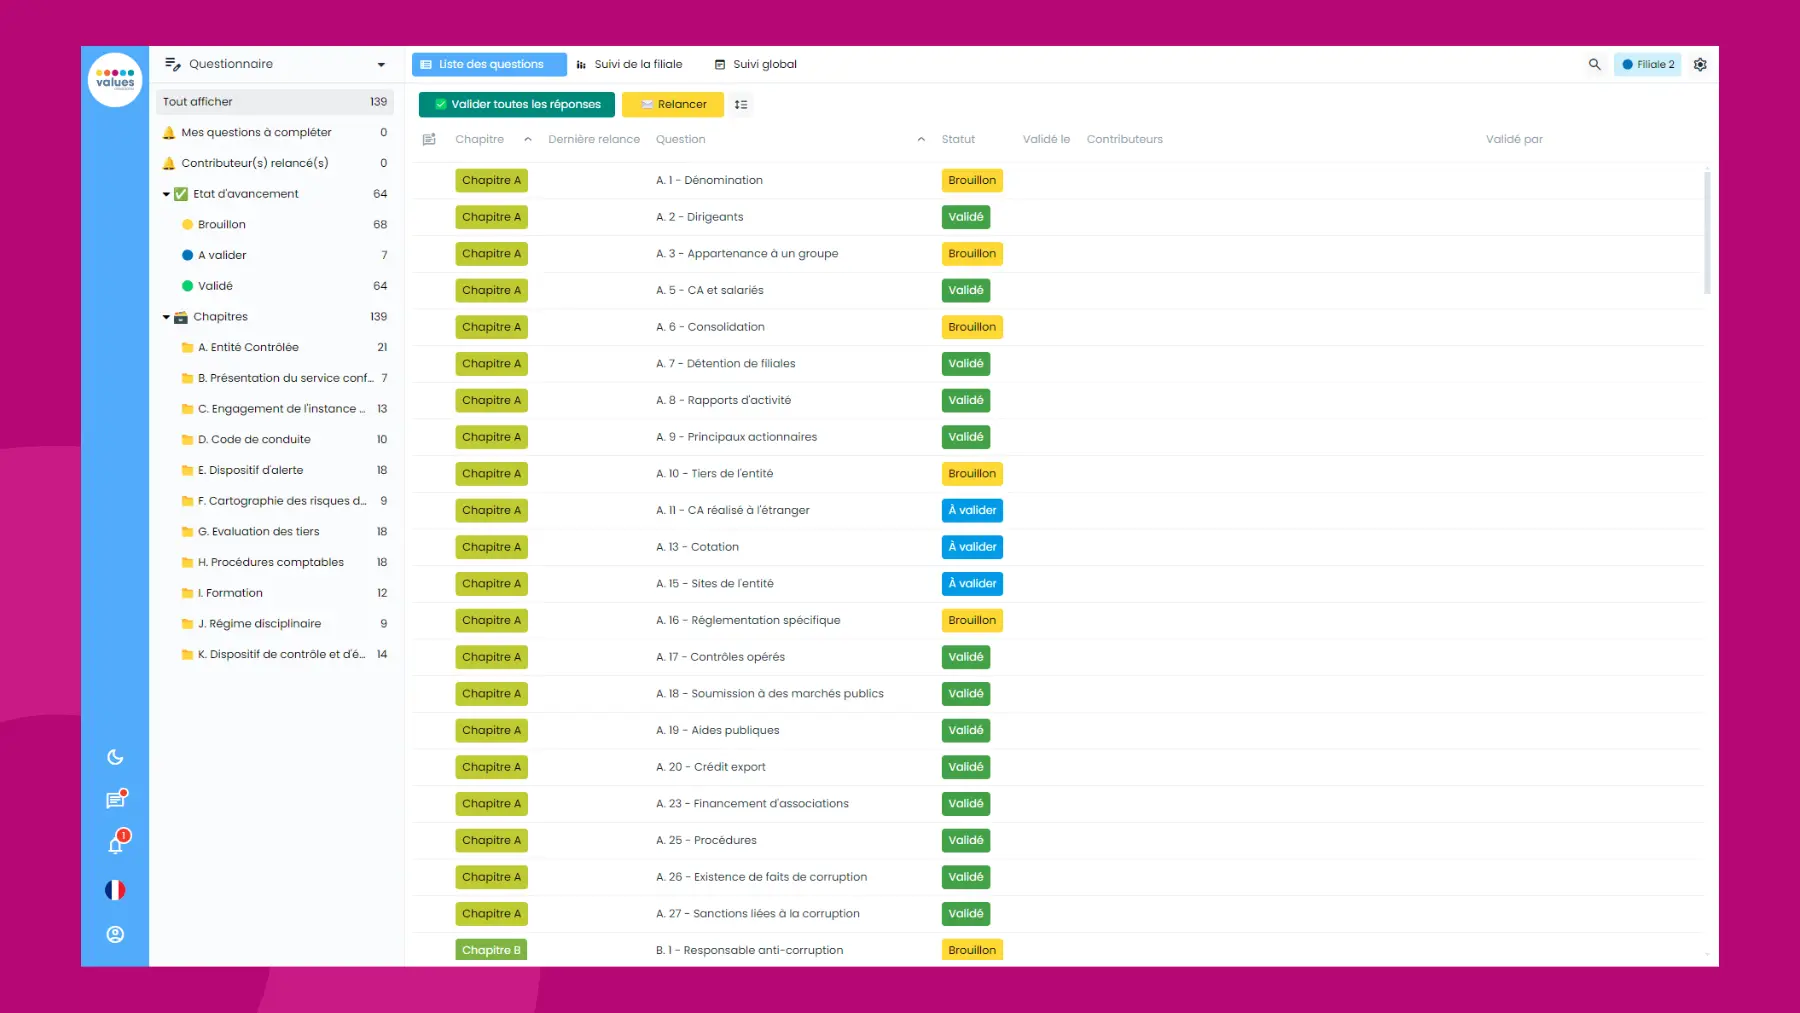Toggle dark mode with the moon icon

[x=115, y=757]
